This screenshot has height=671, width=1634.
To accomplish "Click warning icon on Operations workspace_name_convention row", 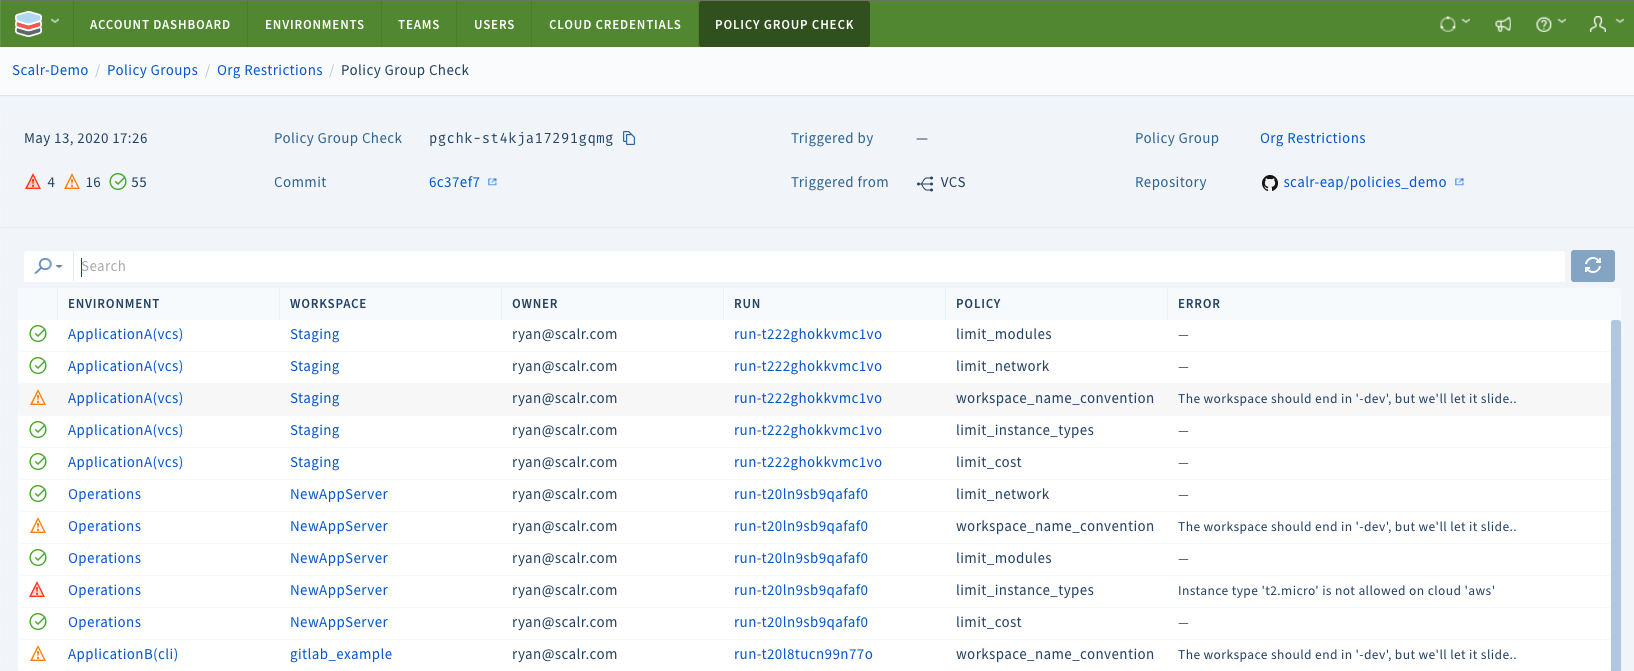I will [38, 526].
